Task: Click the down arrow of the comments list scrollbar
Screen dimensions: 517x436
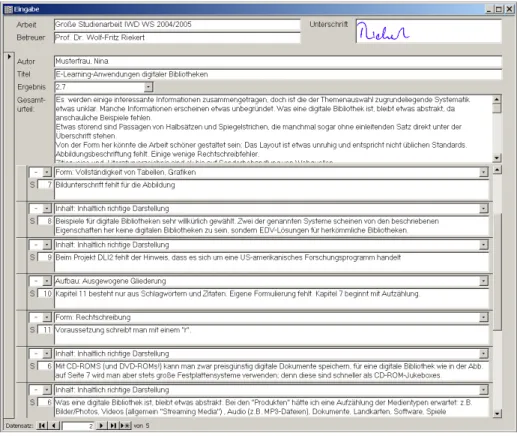Action: (x=497, y=413)
